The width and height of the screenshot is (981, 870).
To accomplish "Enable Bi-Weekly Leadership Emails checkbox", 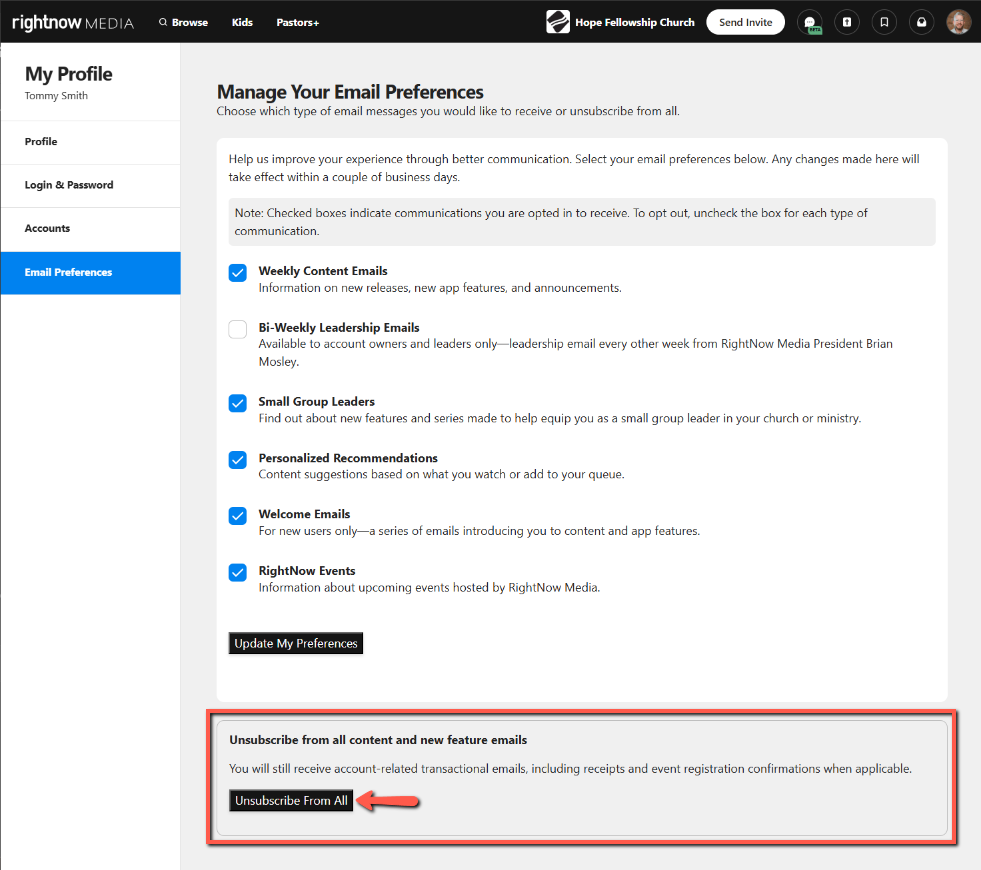I will pyautogui.click(x=238, y=329).
